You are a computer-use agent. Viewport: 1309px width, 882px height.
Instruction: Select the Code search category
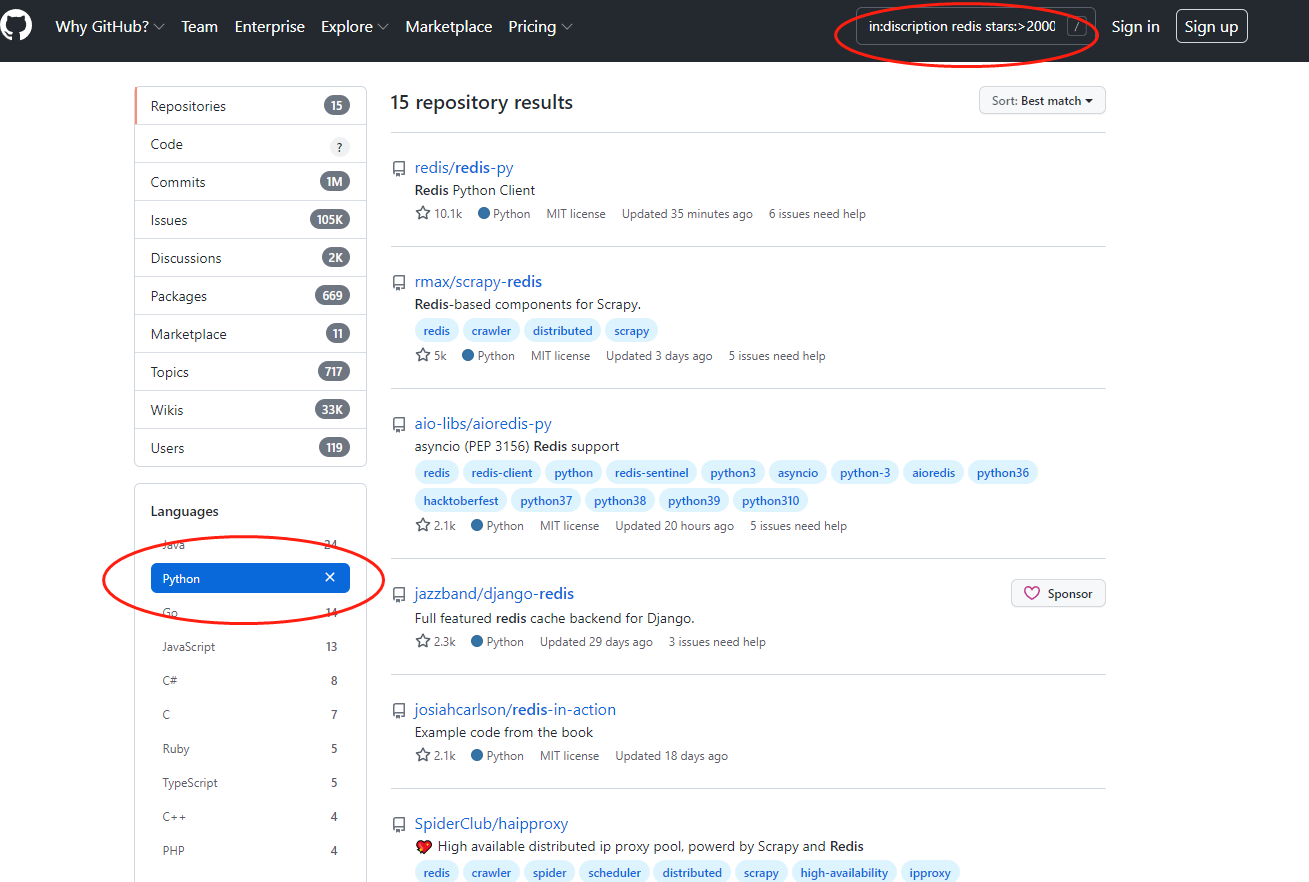(x=250, y=144)
